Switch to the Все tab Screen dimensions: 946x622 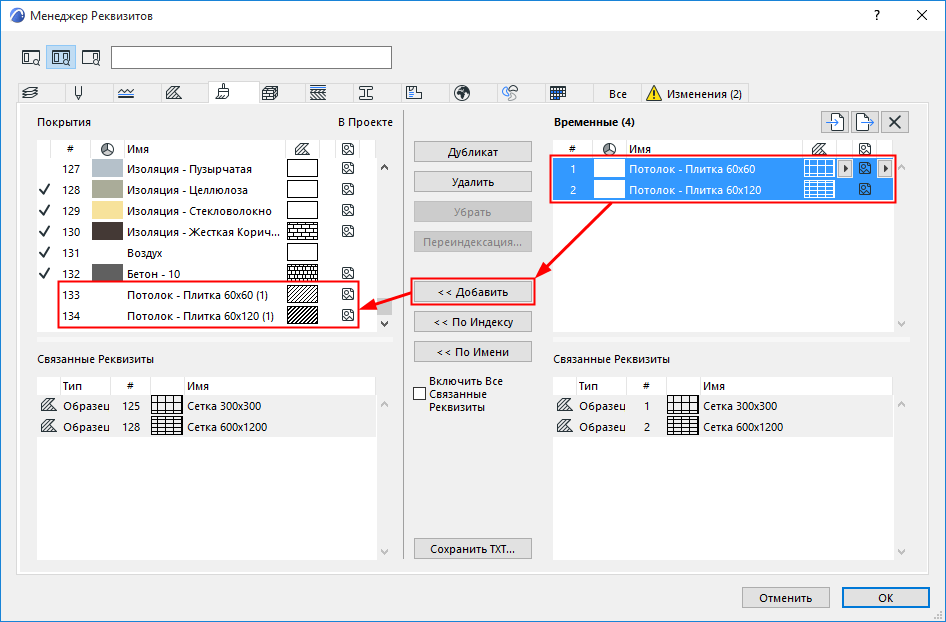click(617, 94)
